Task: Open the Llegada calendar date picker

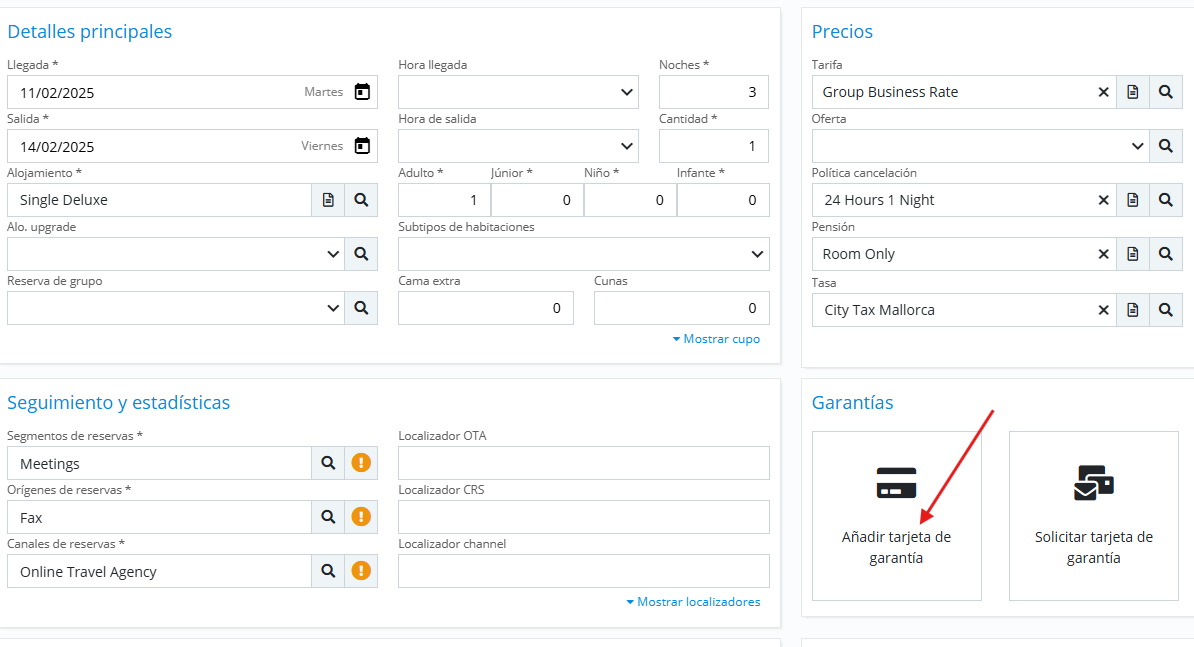Action: 362,92
